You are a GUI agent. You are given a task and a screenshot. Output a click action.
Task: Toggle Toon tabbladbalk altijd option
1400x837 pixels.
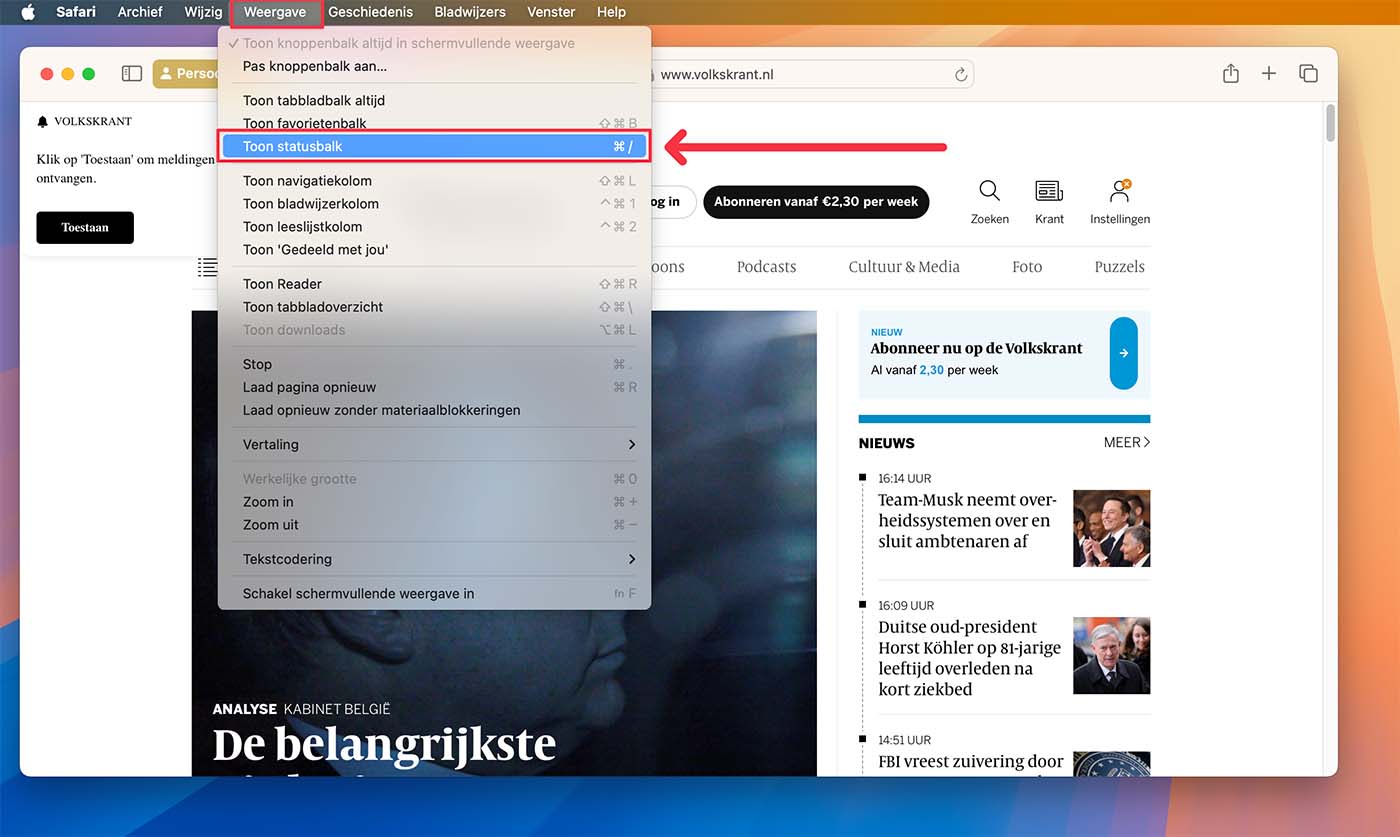coord(314,101)
